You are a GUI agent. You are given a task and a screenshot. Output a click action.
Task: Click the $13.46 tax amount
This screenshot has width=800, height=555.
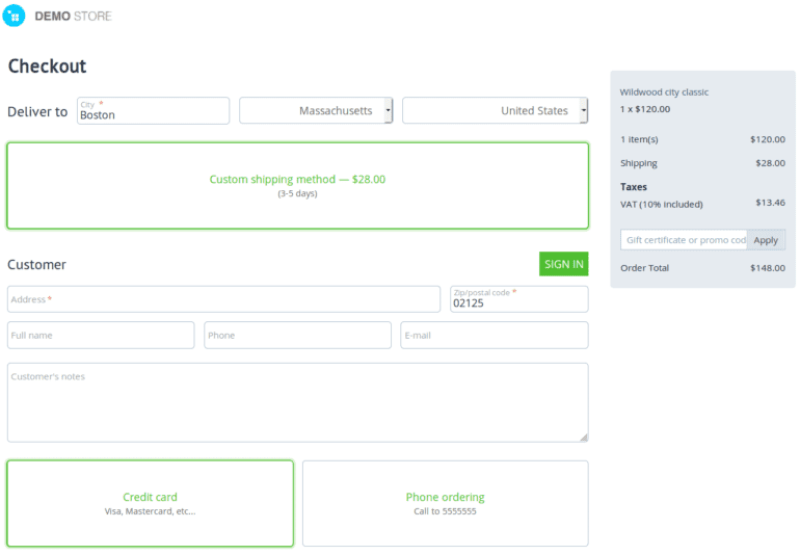pos(770,203)
